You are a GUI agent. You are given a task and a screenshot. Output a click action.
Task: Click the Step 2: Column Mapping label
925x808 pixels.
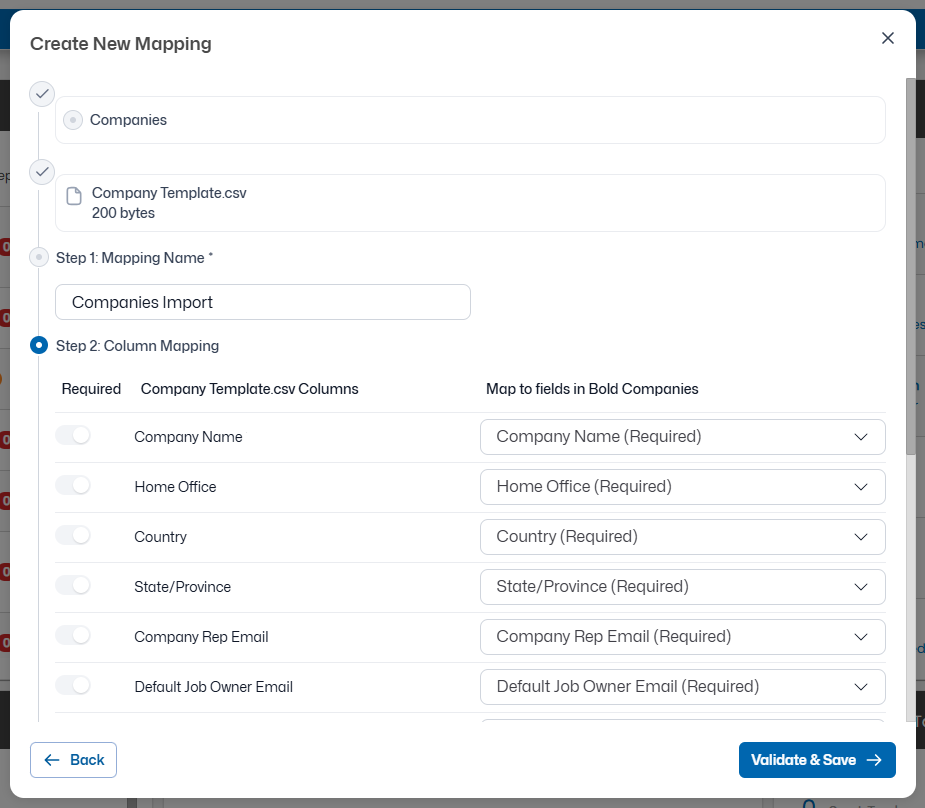(x=137, y=346)
